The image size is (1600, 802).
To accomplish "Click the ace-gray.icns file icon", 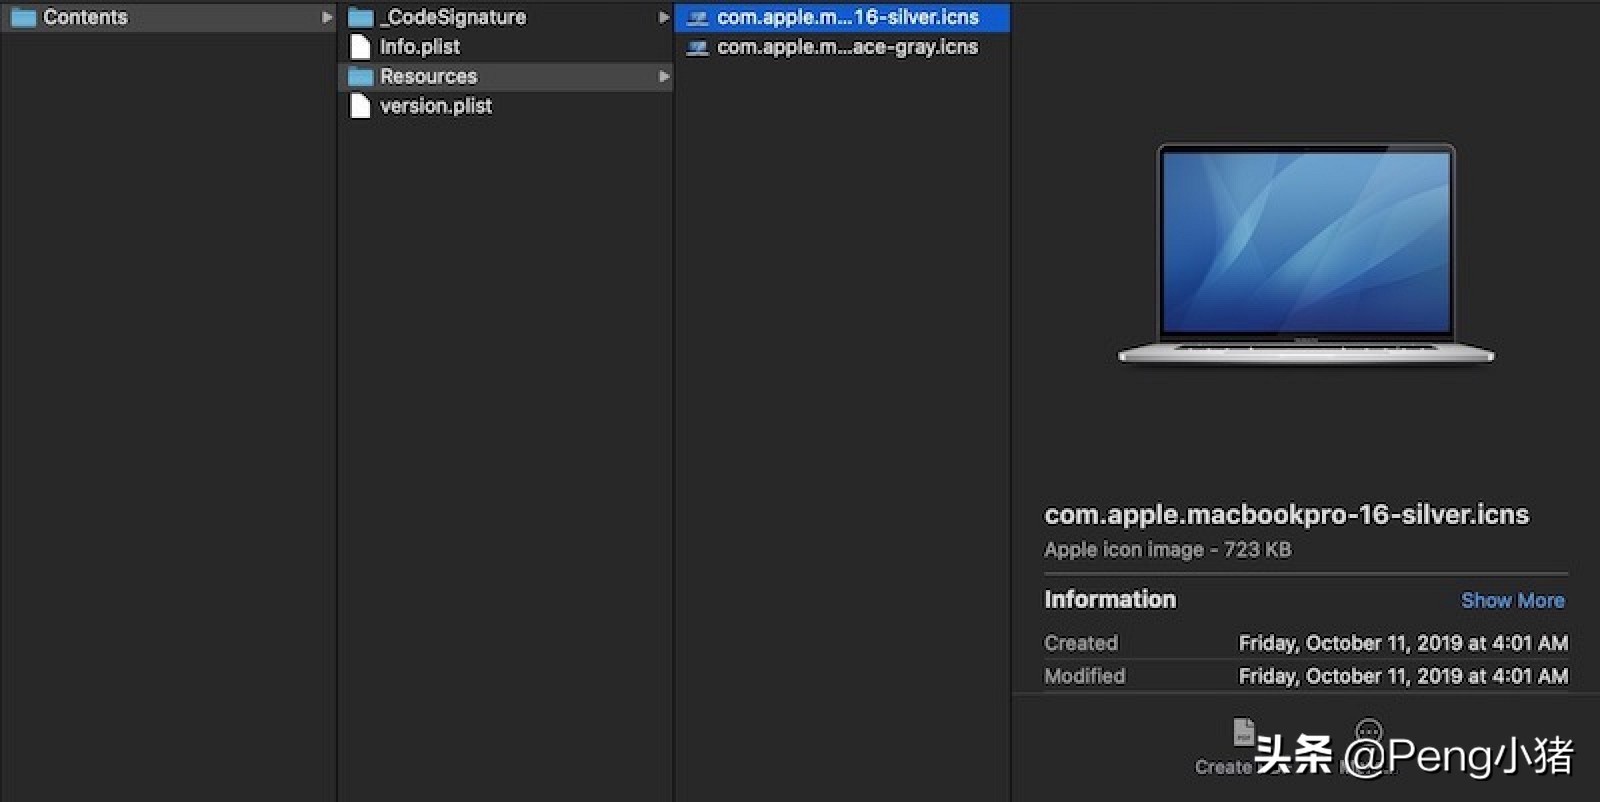I will [698, 47].
